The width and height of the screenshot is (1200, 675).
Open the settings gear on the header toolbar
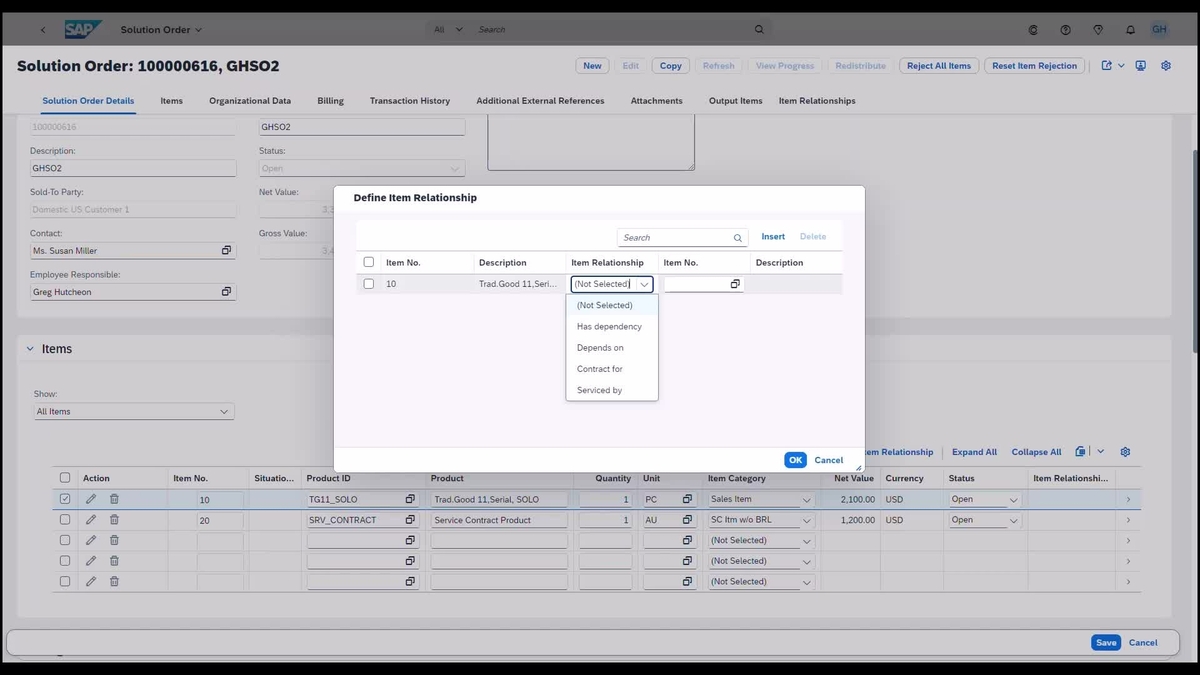click(1164, 65)
